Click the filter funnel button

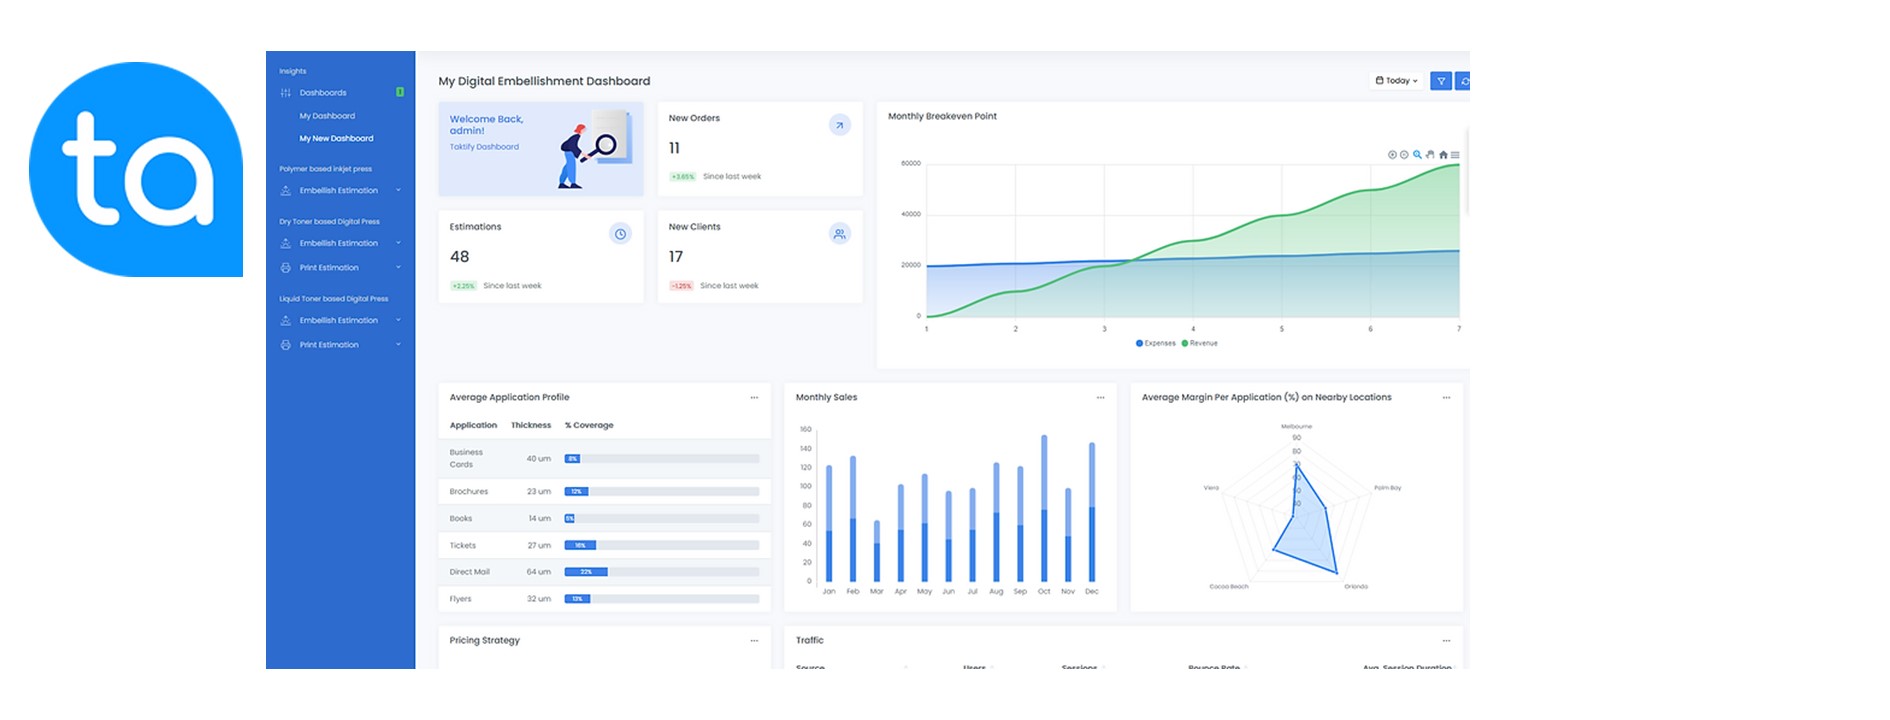1441,81
